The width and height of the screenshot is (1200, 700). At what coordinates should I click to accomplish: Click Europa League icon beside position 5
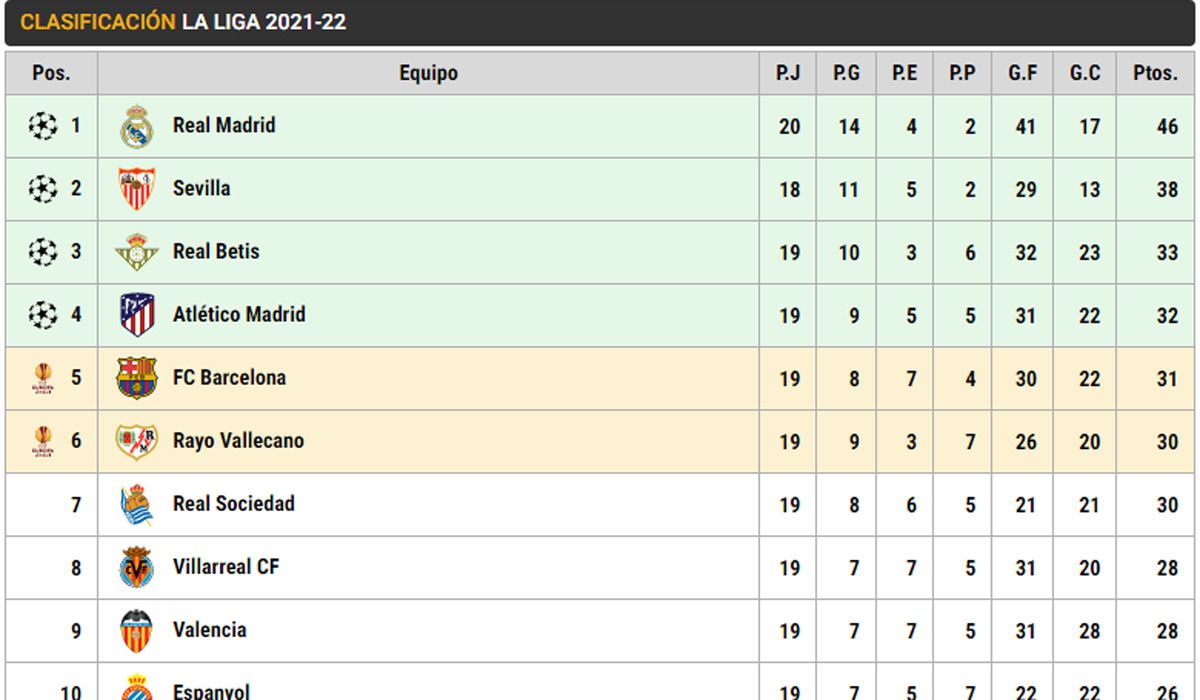coord(43,379)
